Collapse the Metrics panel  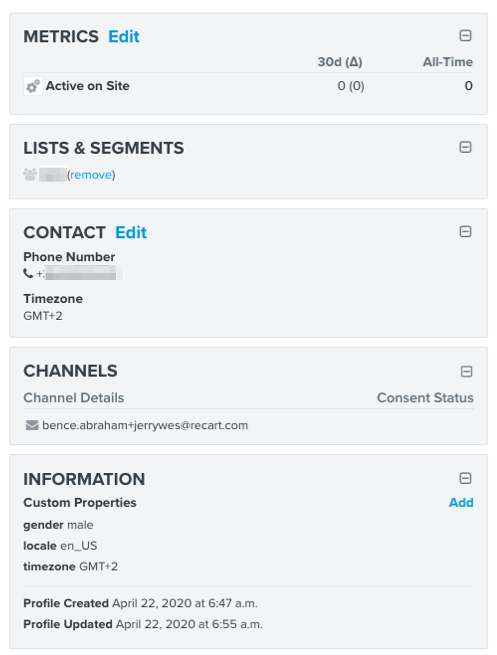465,36
